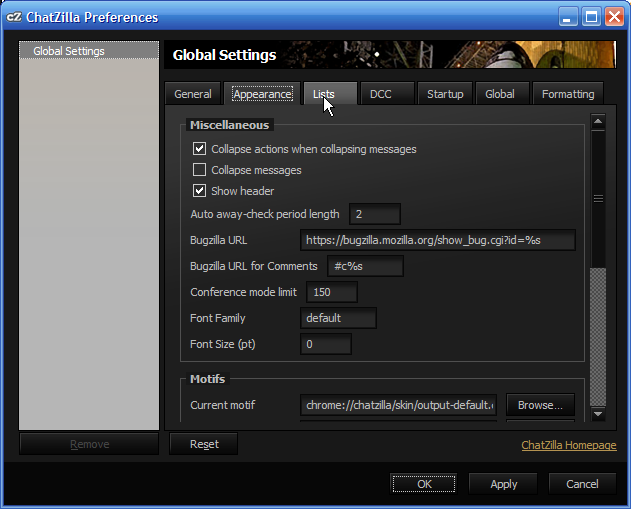
Task: Open the ChatZilla Homepage link
Action: pos(569,445)
